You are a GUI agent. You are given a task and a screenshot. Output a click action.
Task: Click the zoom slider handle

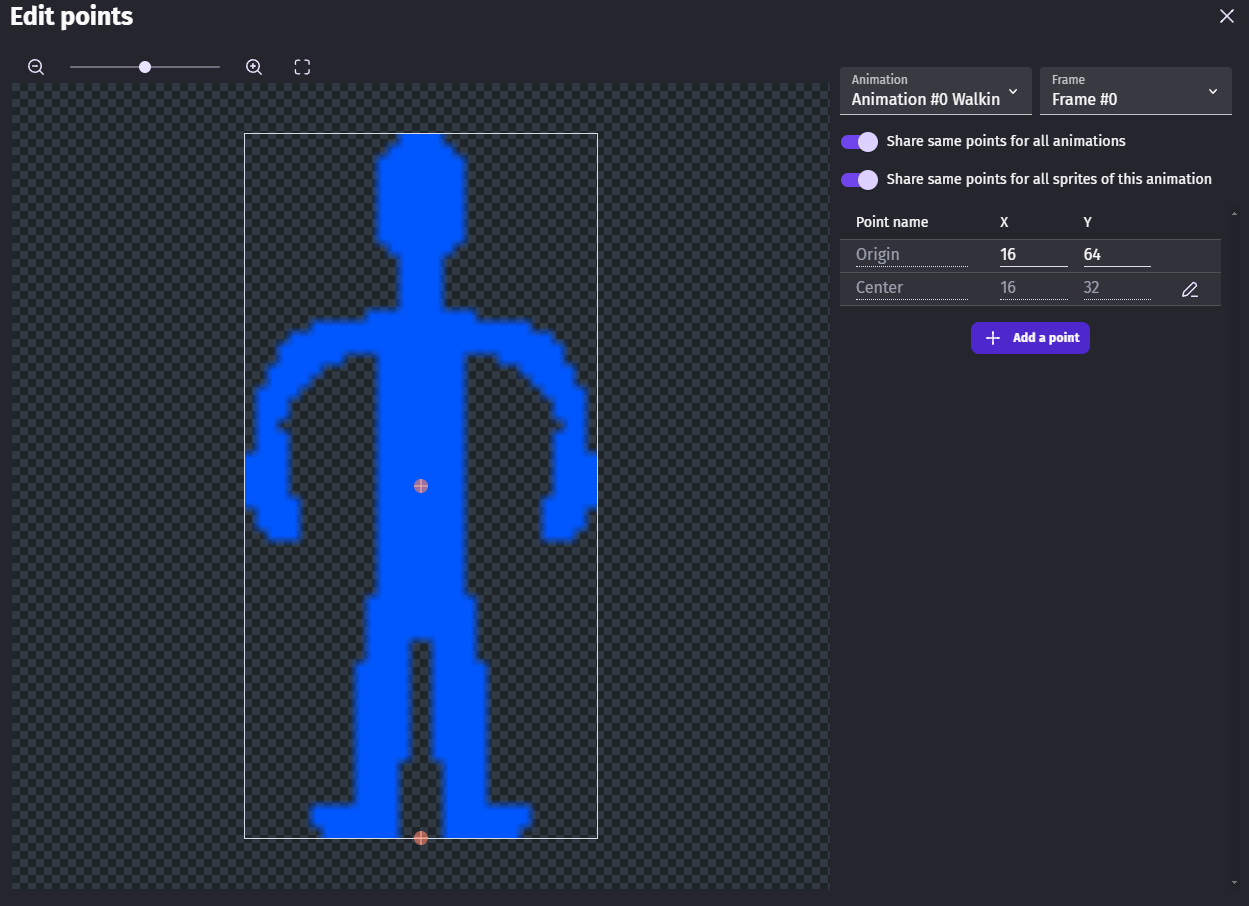click(145, 67)
